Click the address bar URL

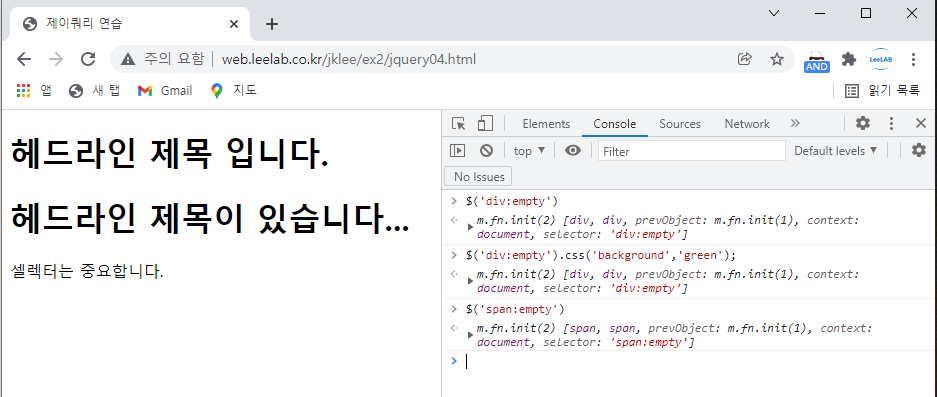(x=348, y=59)
